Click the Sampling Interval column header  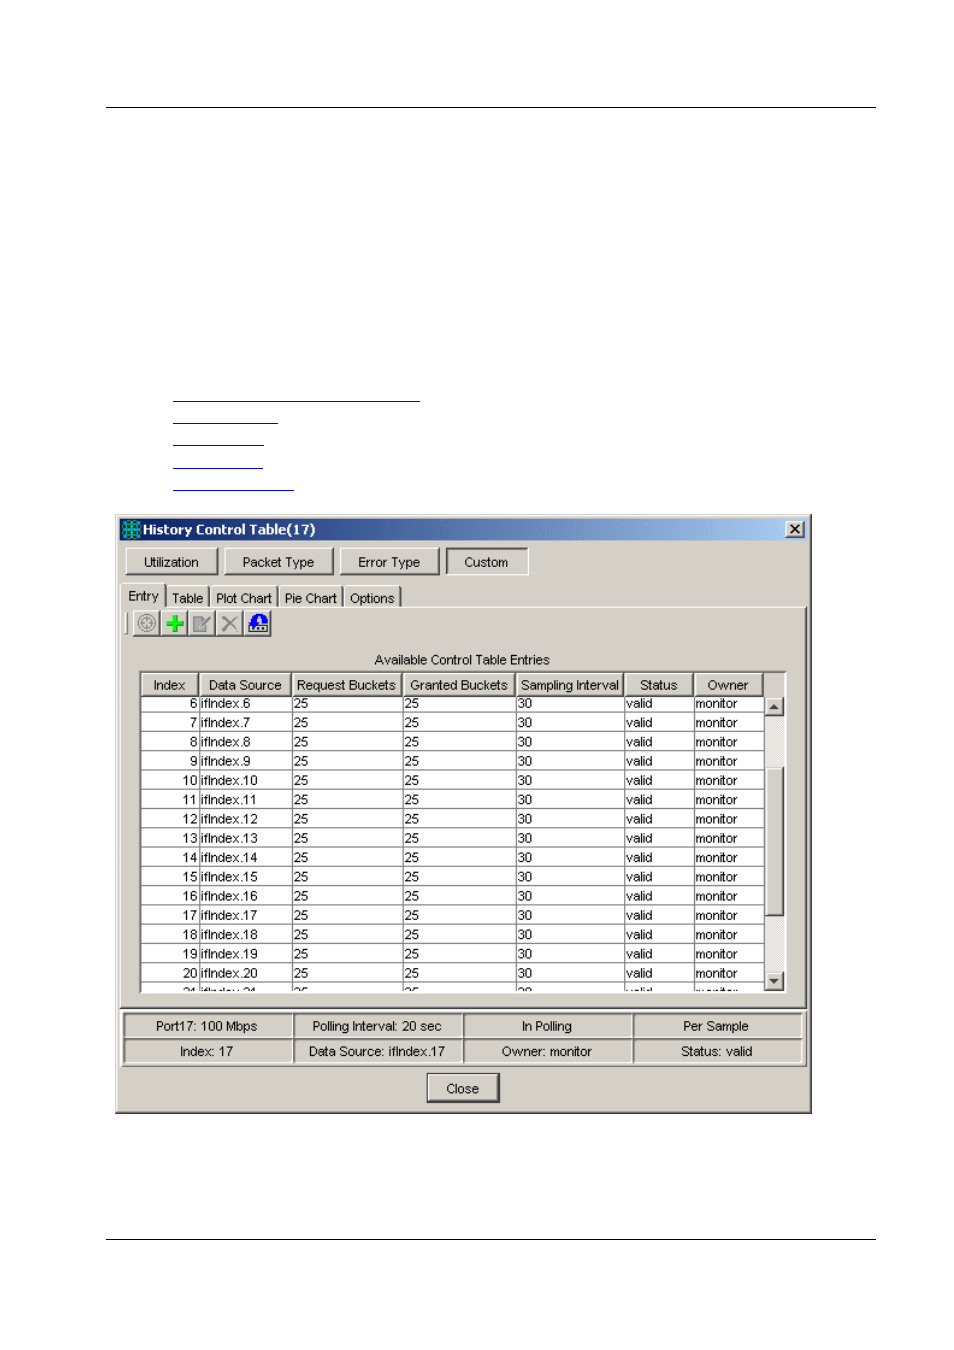click(570, 685)
